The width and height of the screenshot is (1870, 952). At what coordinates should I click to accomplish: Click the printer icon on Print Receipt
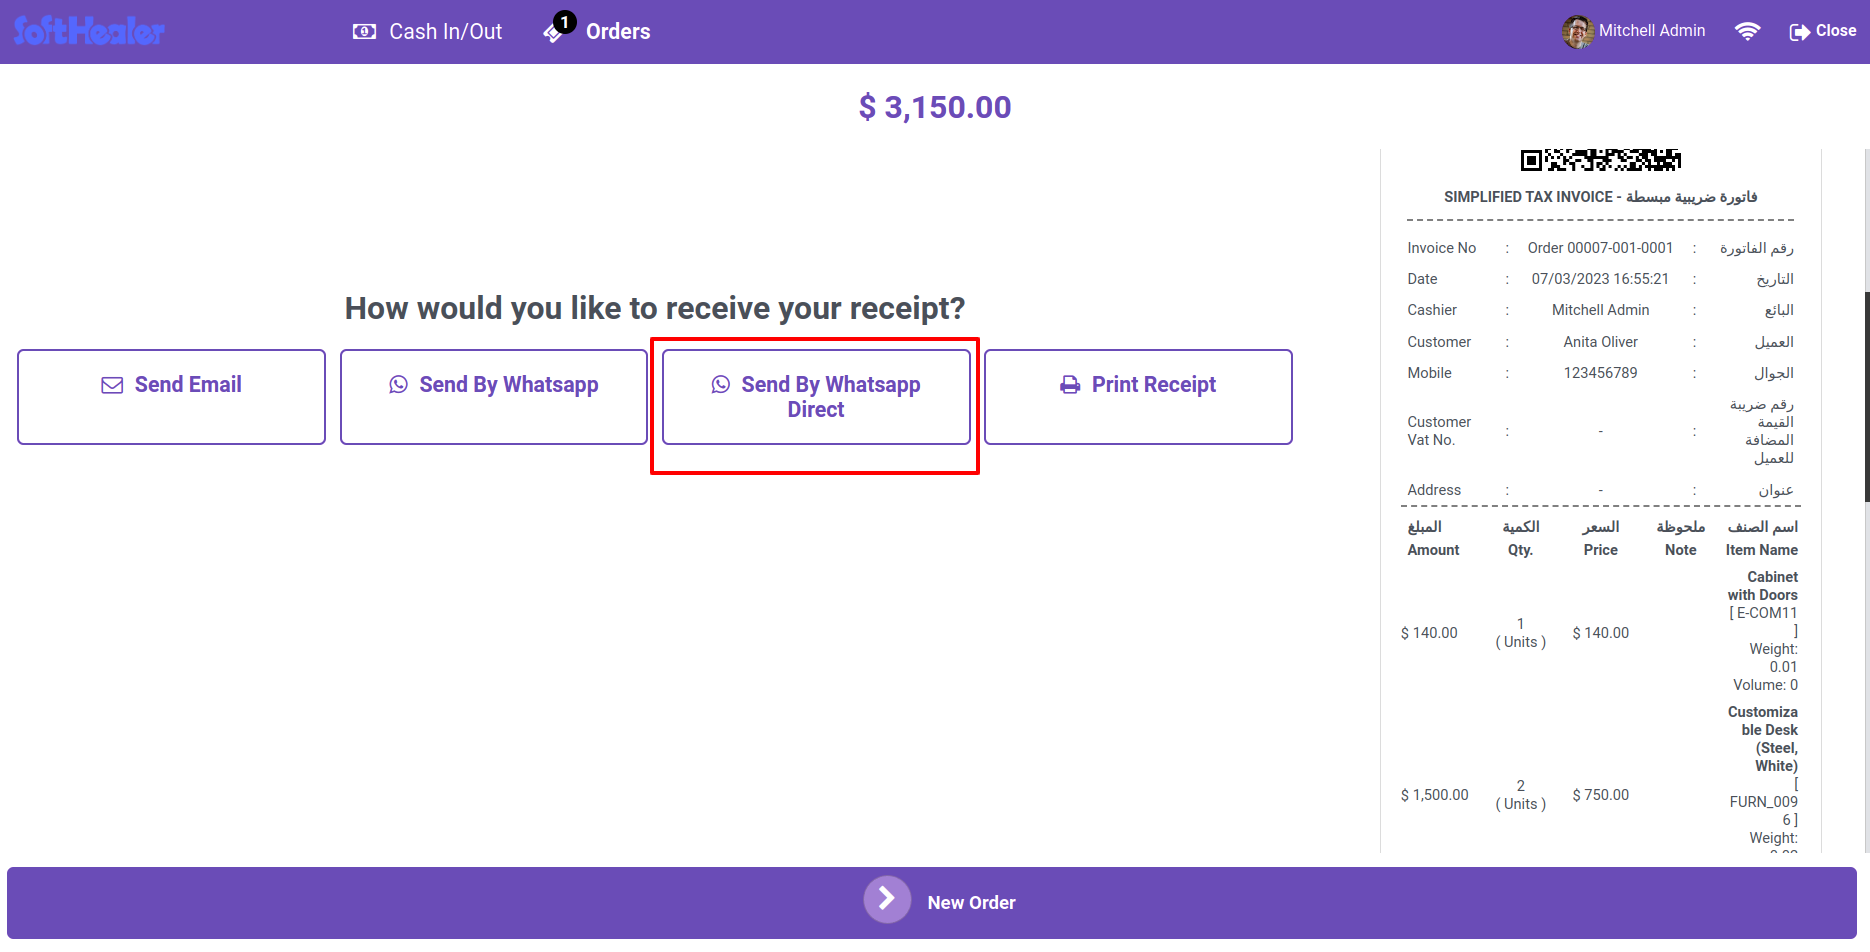pos(1070,385)
